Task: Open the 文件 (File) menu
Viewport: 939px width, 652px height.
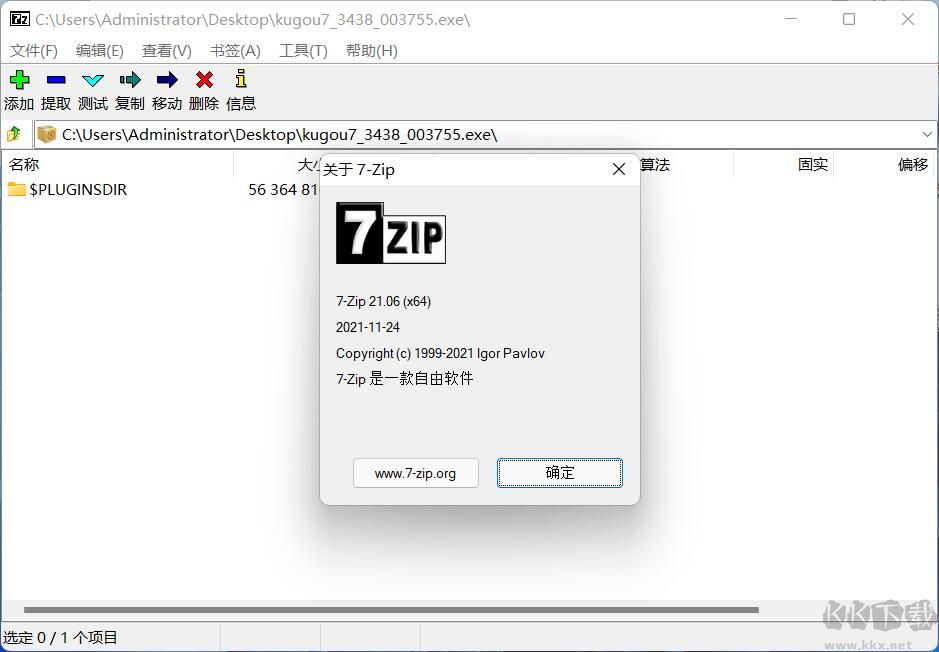Action: pyautogui.click(x=32, y=50)
